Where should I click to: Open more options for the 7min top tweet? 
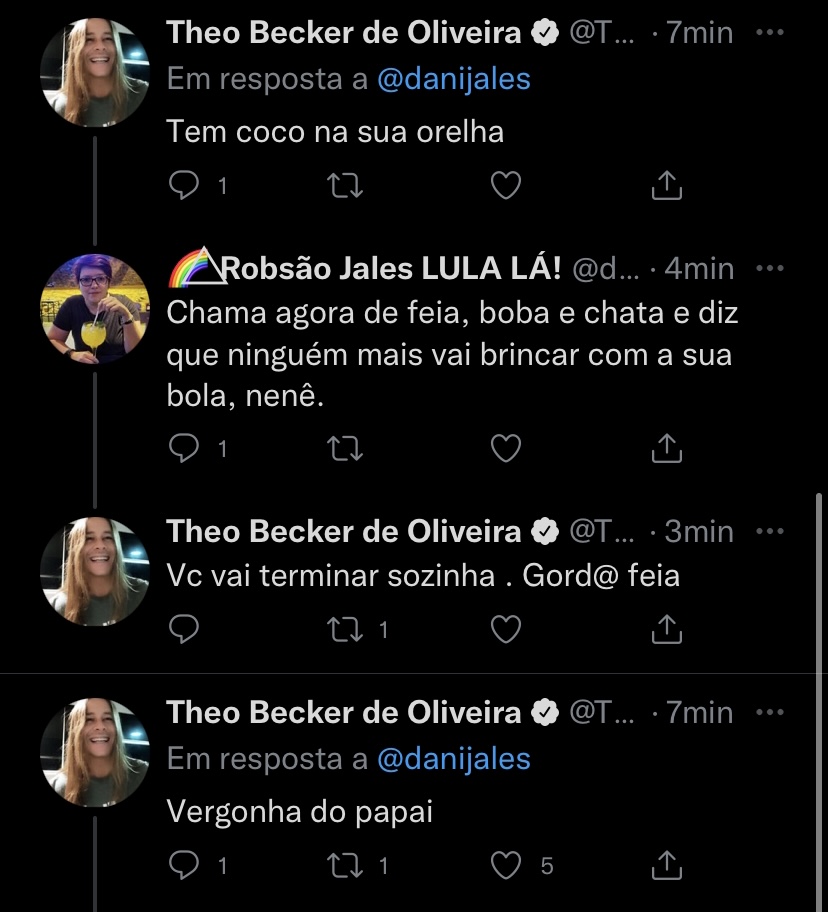click(x=769, y=32)
